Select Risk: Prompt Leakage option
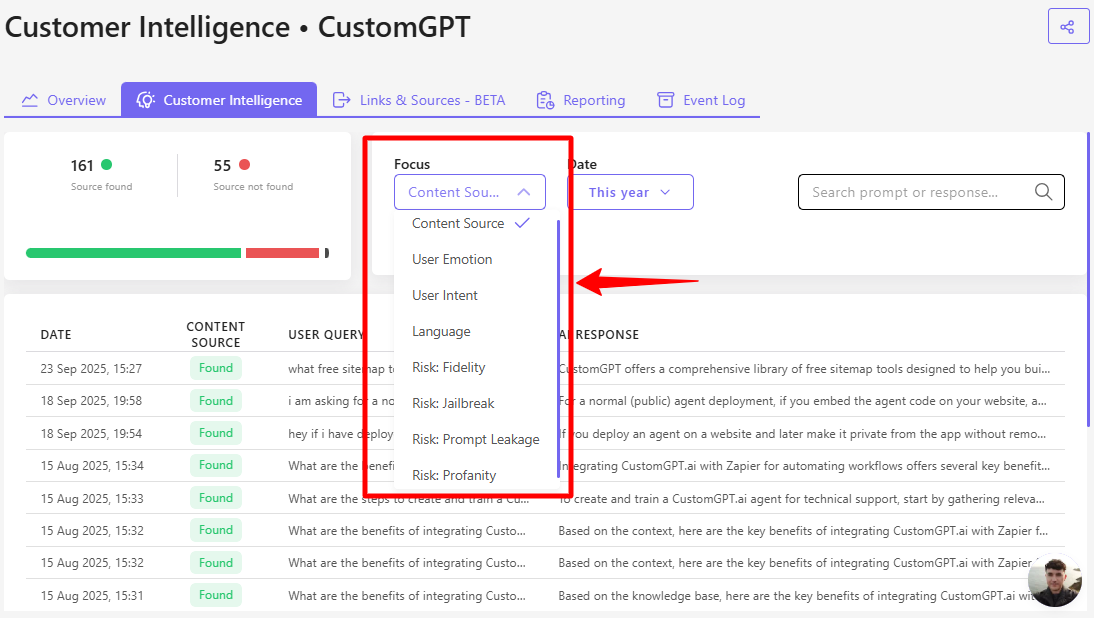The image size is (1094, 618). [x=475, y=439]
